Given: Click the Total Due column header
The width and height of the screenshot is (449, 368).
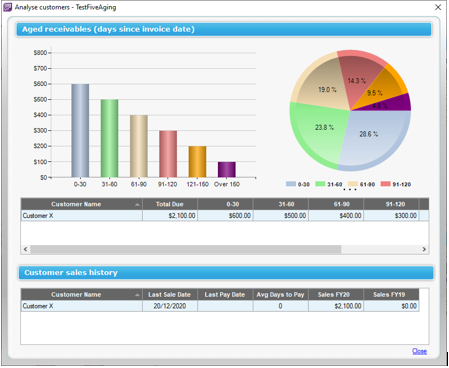Looking at the screenshot, I should (170, 204).
